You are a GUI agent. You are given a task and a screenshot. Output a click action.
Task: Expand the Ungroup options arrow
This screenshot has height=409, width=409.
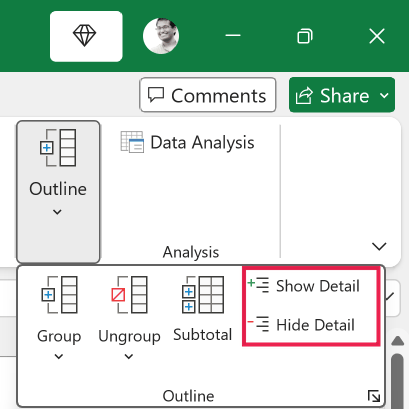point(129,356)
